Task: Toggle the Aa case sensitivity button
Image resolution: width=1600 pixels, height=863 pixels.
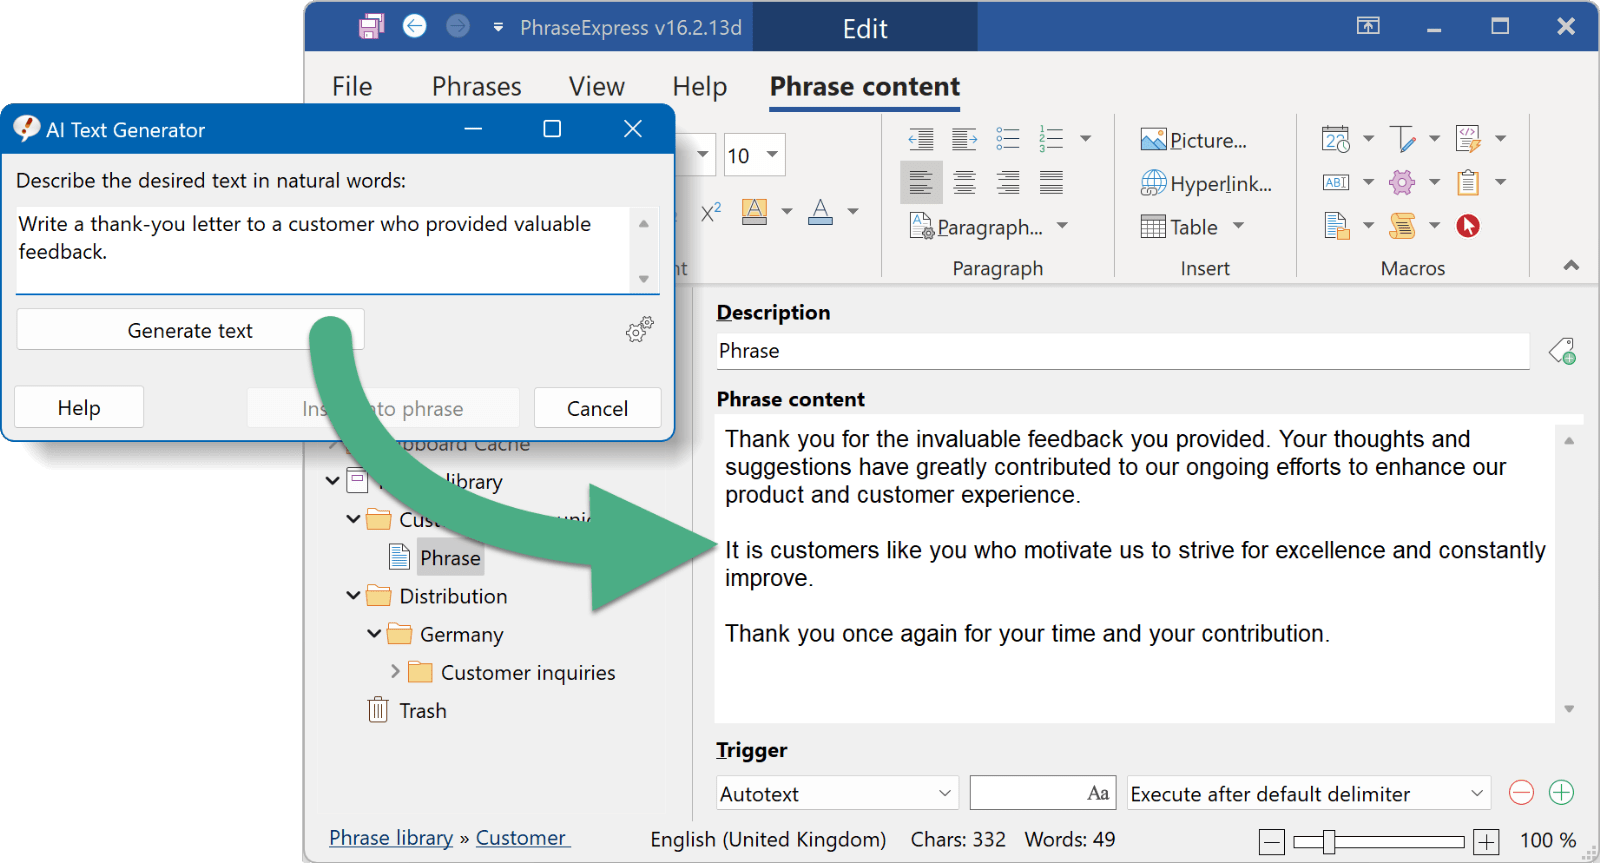Action: coord(1098,793)
